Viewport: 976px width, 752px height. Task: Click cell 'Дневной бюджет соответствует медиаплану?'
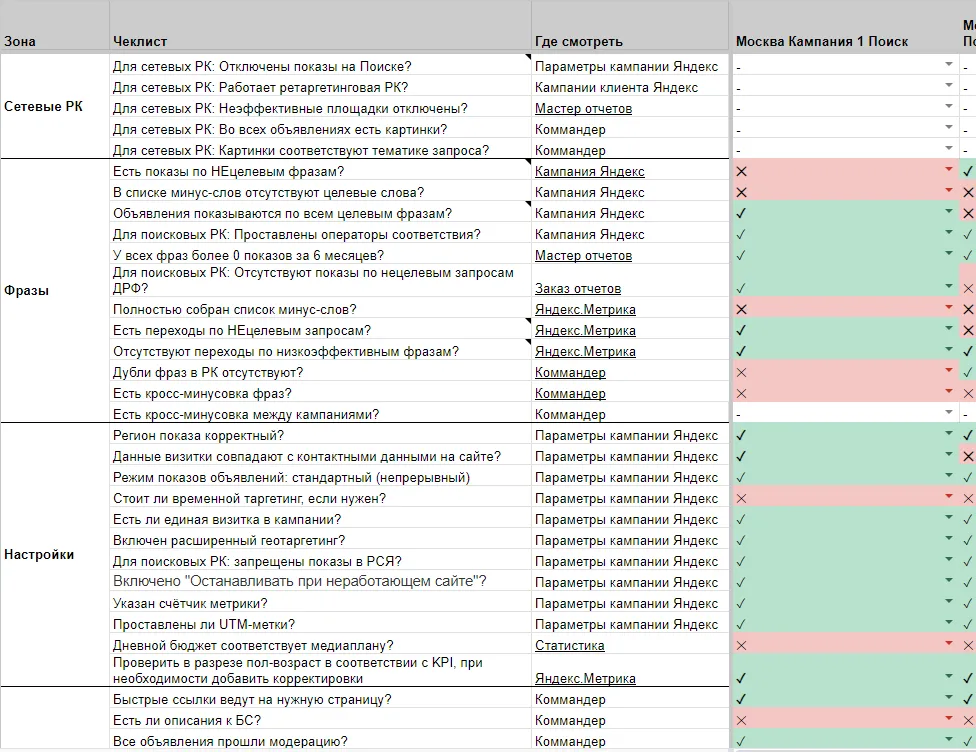(x=320, y=645)
